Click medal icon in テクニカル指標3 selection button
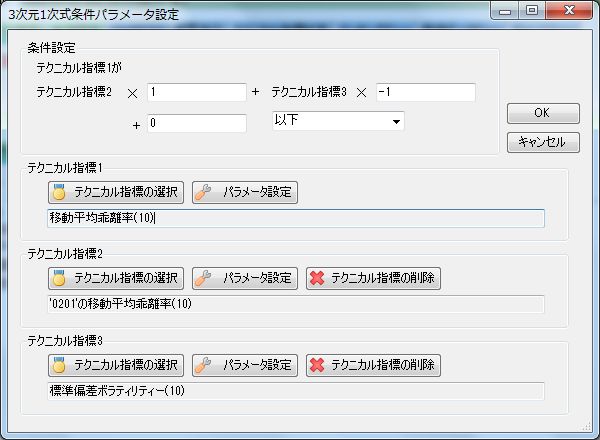The image size is (600, 440). click(59, 365)
